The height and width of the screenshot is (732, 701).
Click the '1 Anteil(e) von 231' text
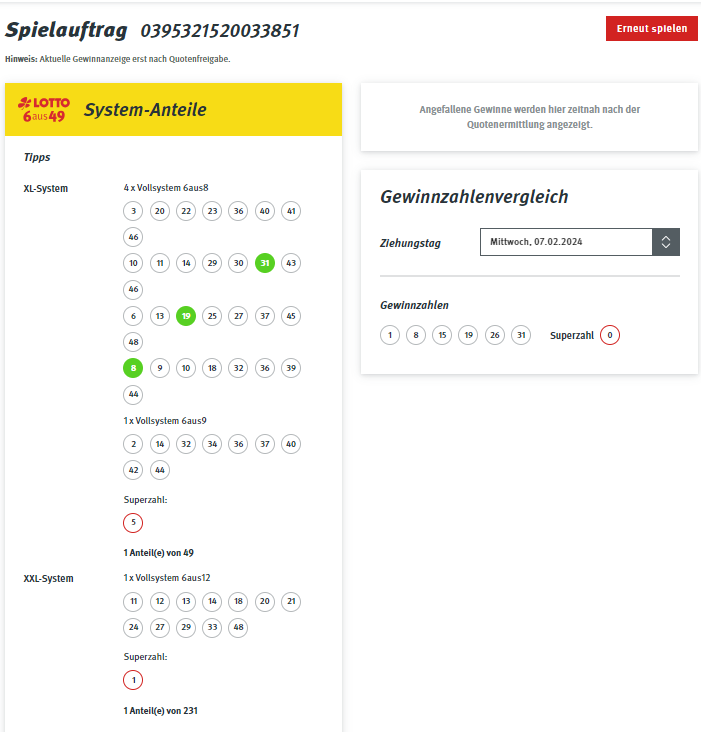(x=161, y=711)
